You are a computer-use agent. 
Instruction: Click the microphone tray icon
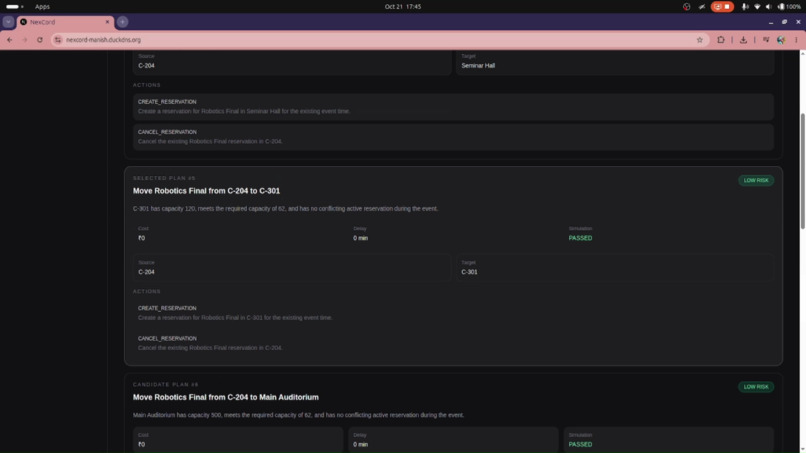[x=745, y=7]
